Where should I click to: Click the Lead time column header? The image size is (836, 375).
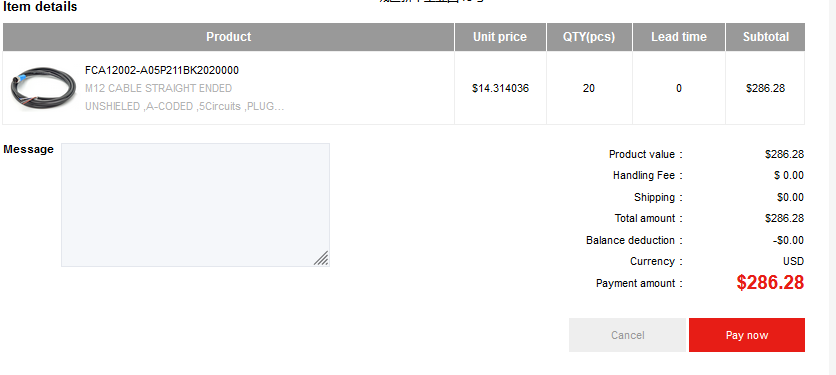pyautogui.click(x=679, y=37)
